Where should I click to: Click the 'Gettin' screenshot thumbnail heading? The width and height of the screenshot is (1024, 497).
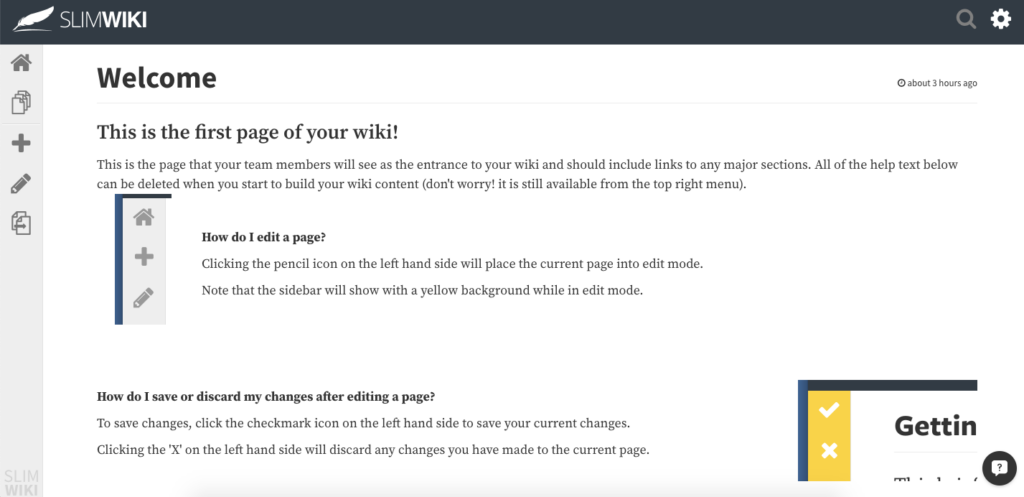pos(935,426)
